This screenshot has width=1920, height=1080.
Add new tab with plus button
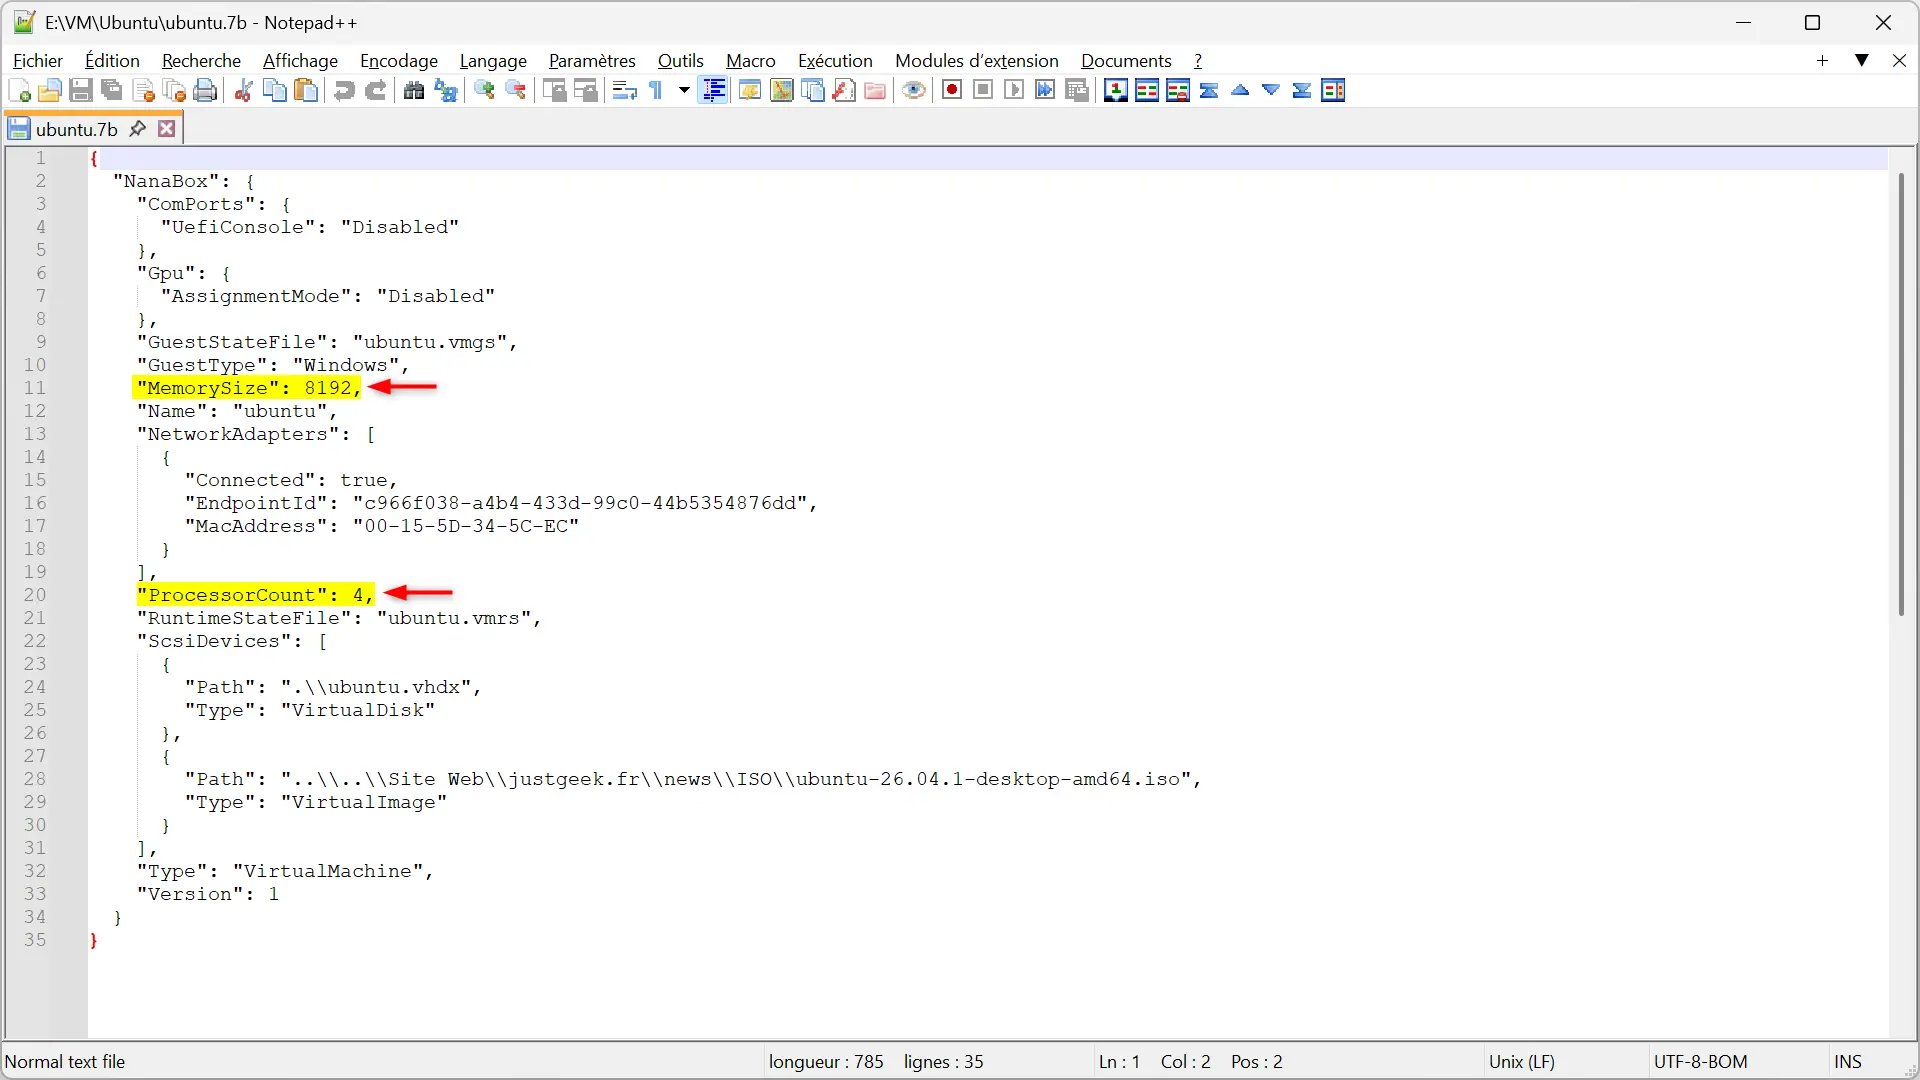tap(1822, 61)
